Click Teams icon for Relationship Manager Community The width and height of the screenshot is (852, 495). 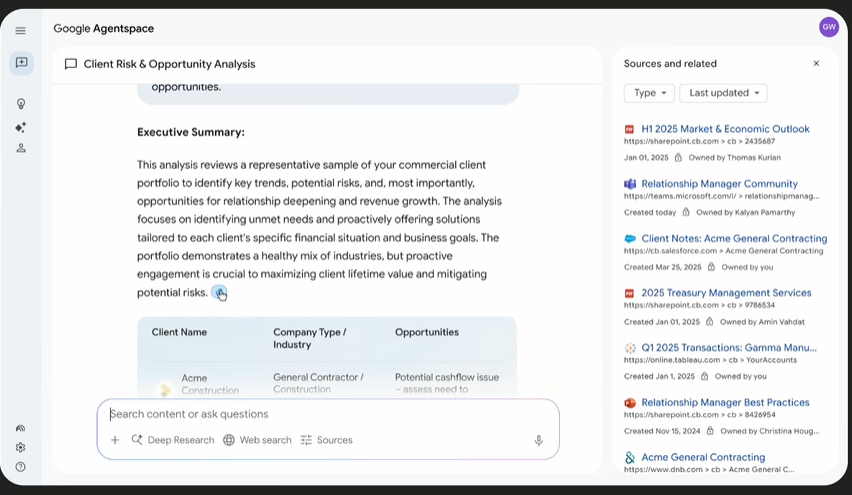pos(630,184)
